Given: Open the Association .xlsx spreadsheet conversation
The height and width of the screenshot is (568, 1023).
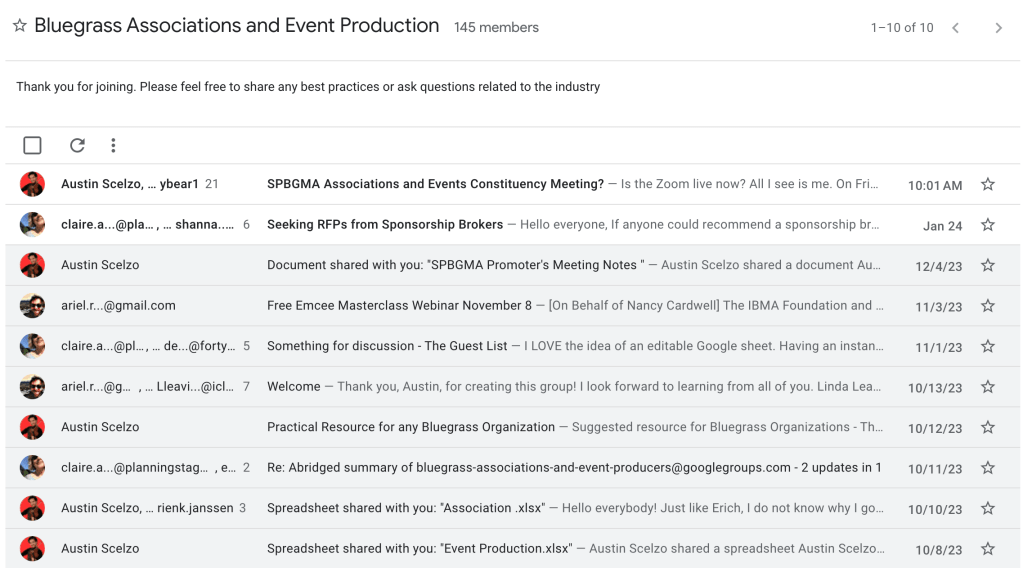Looking at the screenshot, I should [x=405, y=508].
